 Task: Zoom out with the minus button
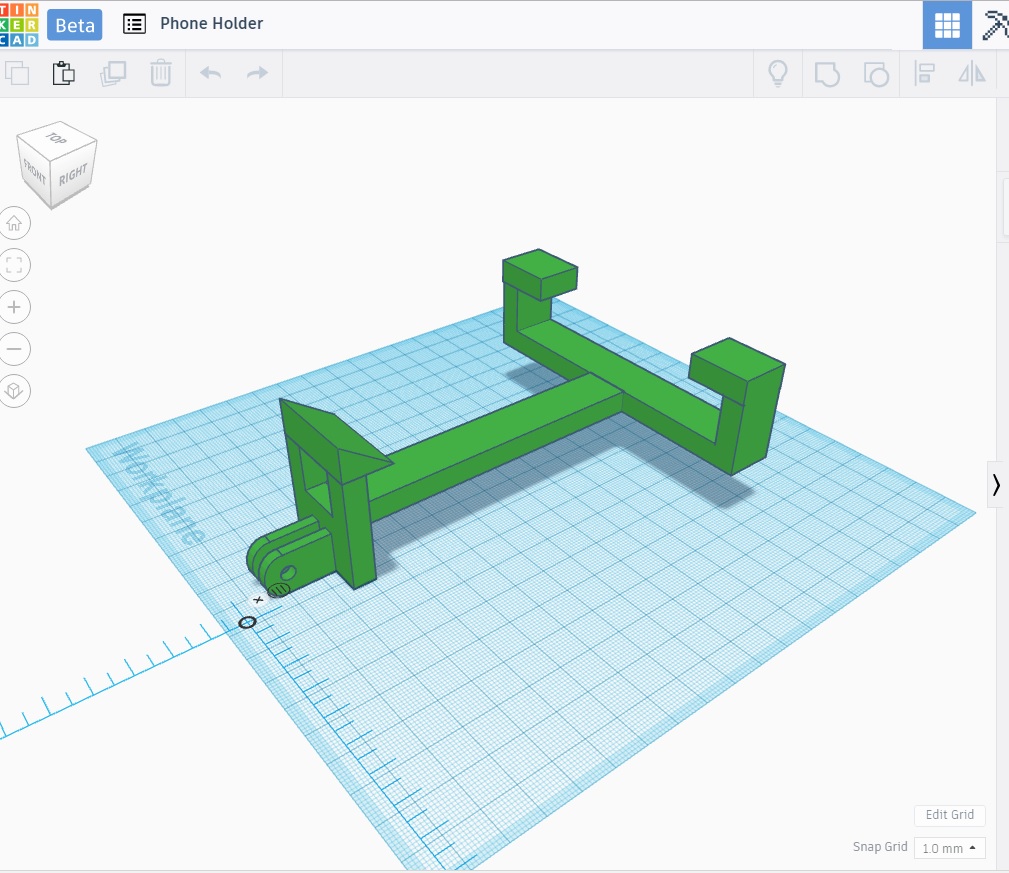[x=14, y=349]
